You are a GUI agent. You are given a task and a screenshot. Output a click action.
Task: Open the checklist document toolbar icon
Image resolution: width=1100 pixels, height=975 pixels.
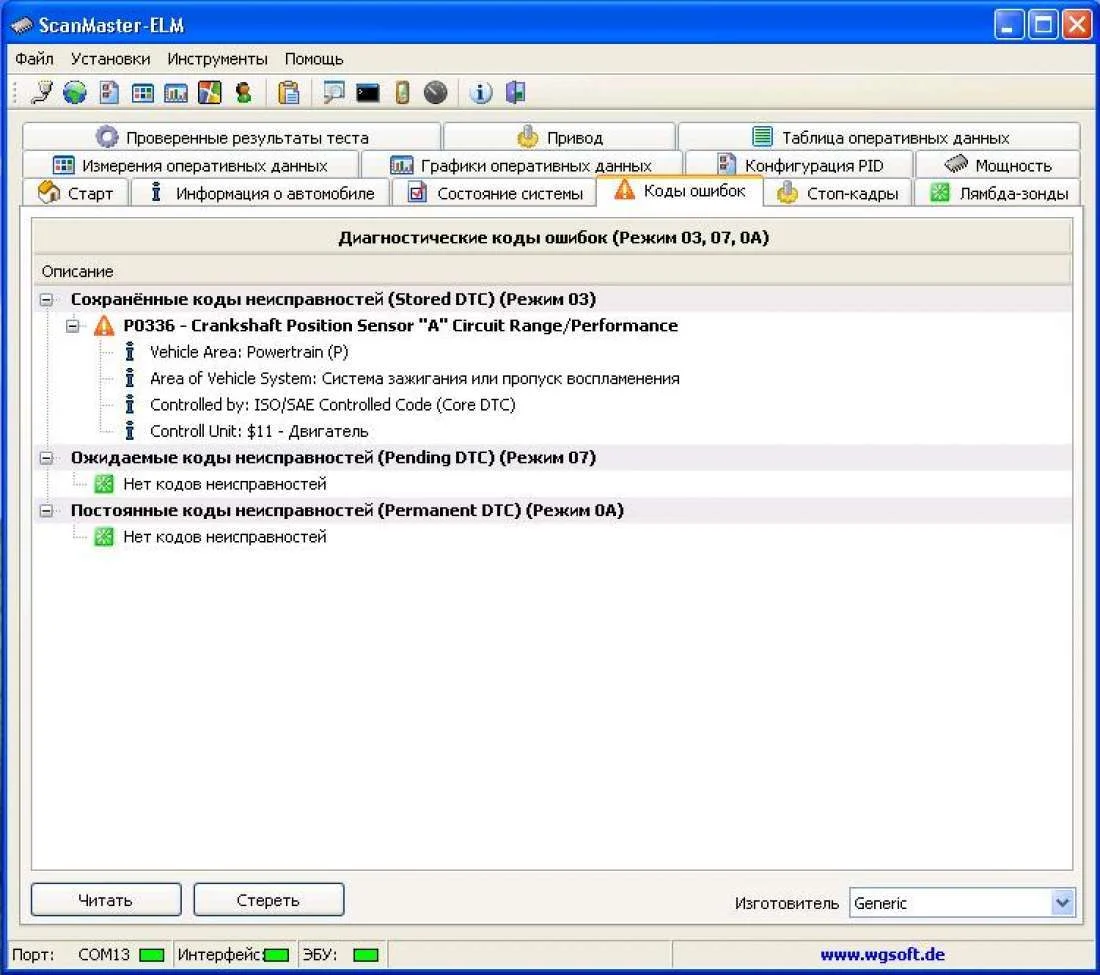(109, 93)
